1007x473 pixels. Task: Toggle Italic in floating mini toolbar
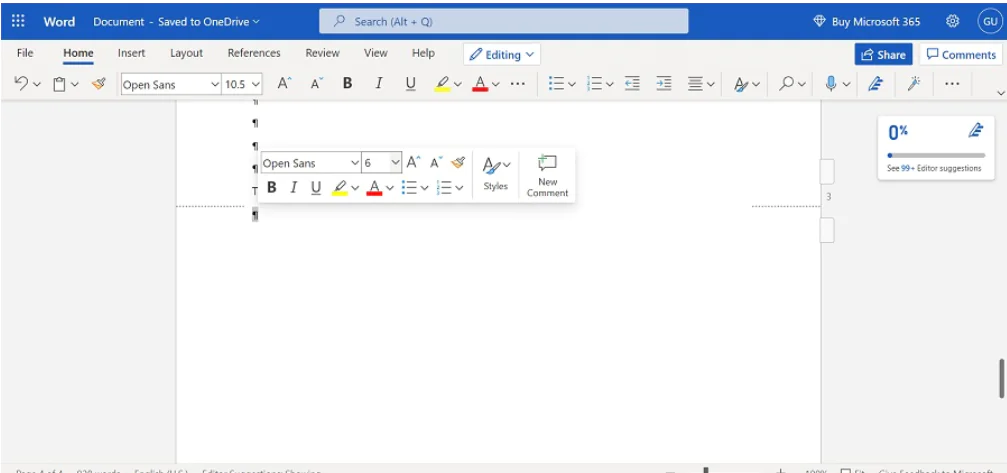[293, 187]
